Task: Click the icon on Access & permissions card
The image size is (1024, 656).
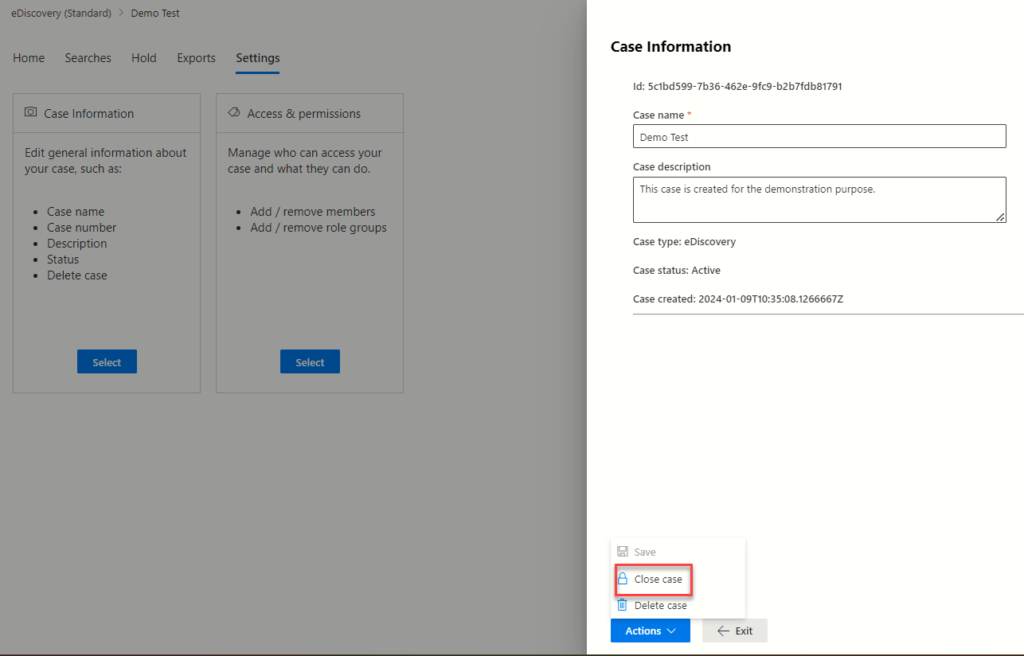Action: click(x=233, y=113)
